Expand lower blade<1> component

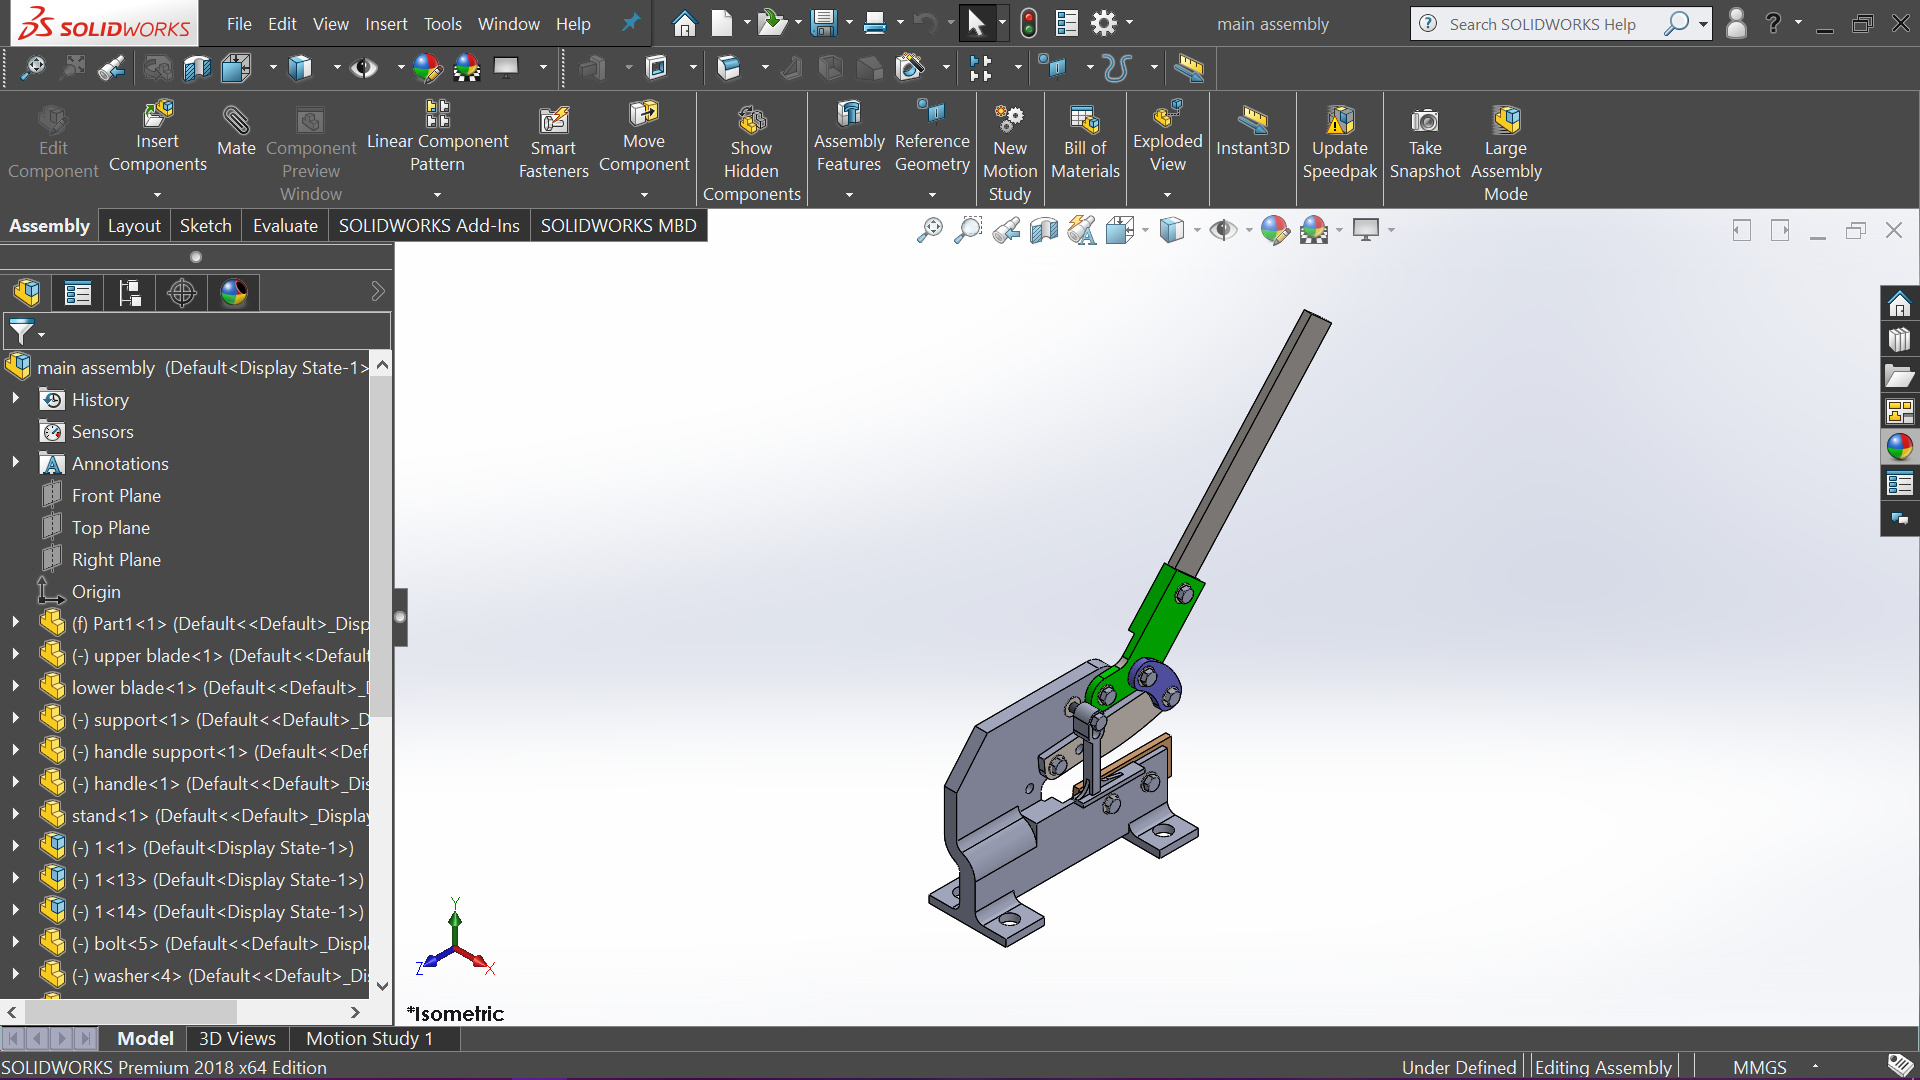[x=15, y=686]
